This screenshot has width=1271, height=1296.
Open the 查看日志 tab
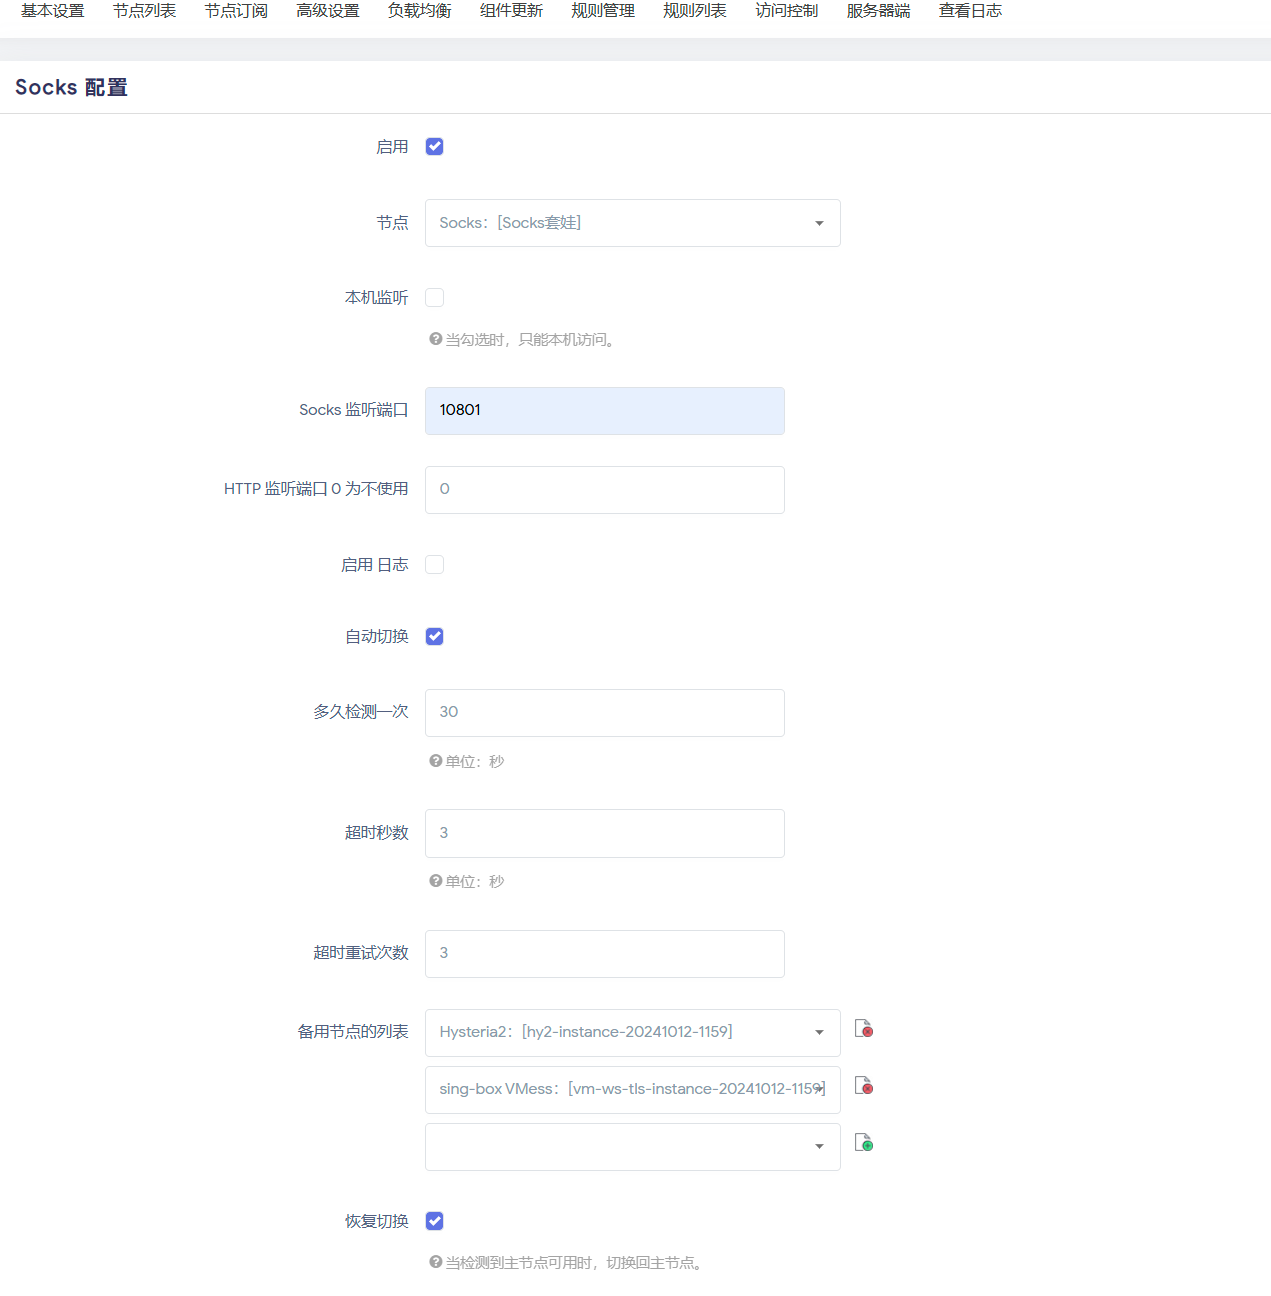(x=970, y=11)
